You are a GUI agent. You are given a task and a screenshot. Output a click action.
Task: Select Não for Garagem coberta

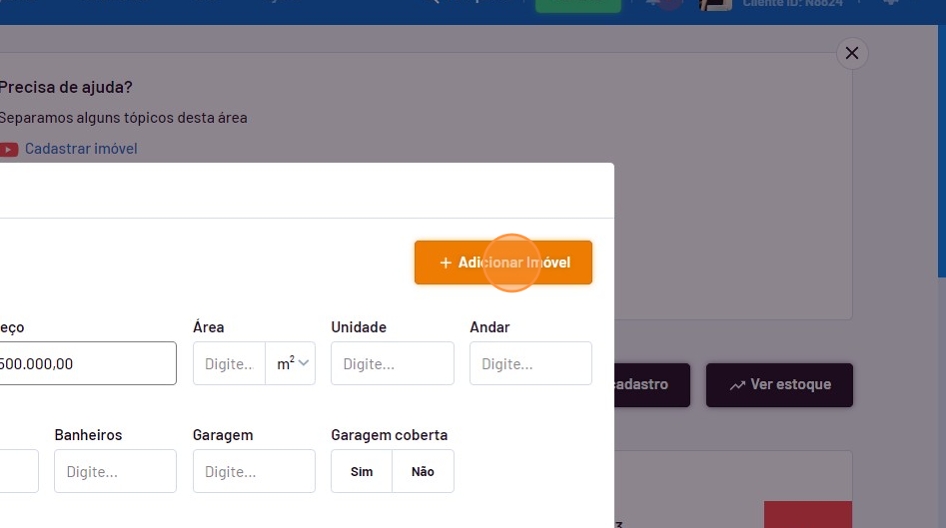click(x=423, y=471)
